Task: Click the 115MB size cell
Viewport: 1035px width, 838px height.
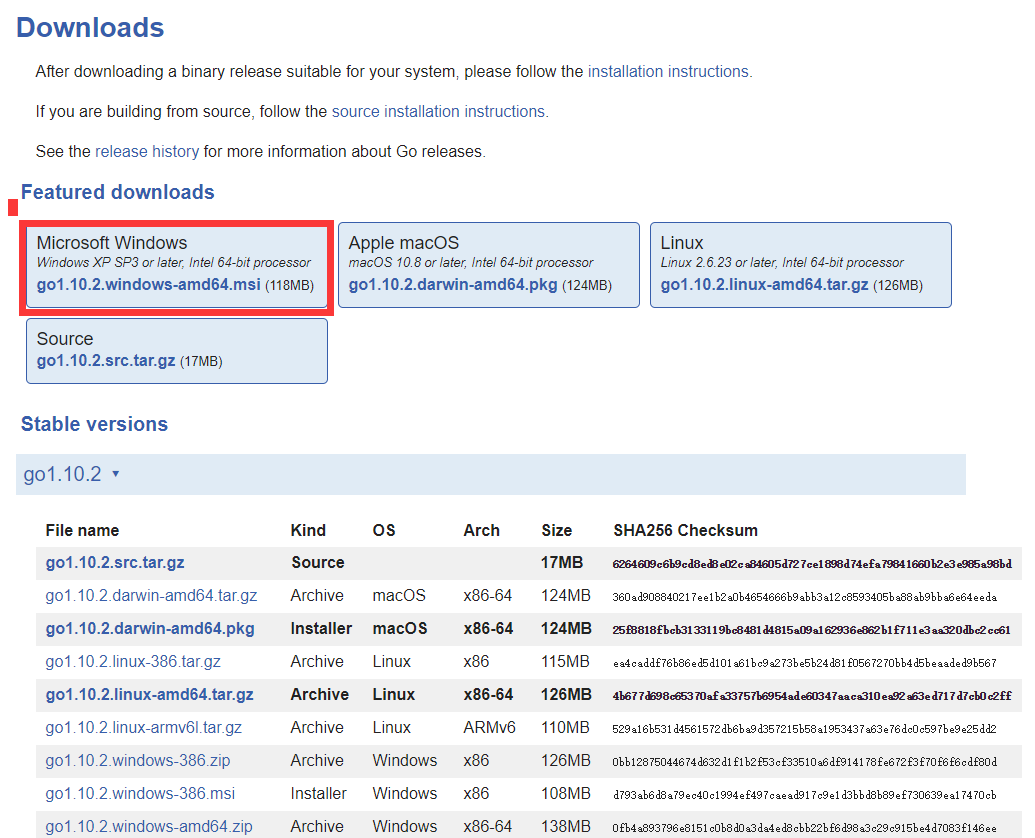Action: coord(565,662)
